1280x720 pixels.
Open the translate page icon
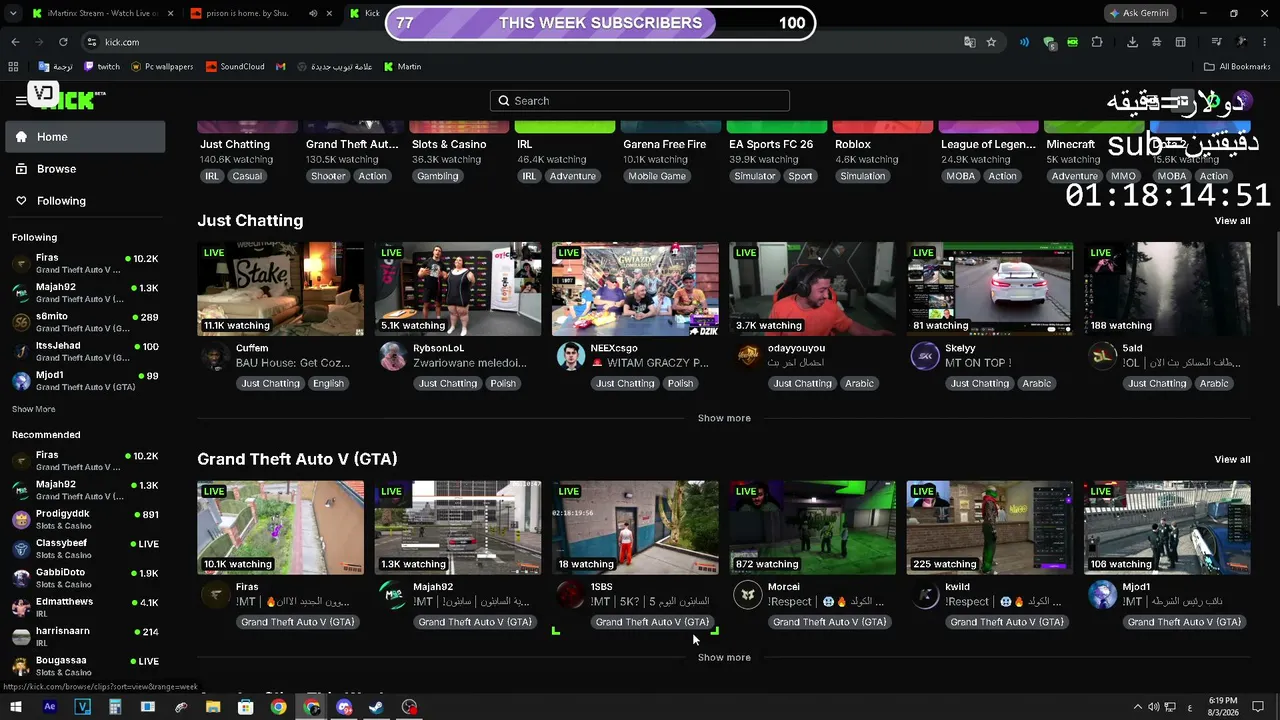point(969,42)
